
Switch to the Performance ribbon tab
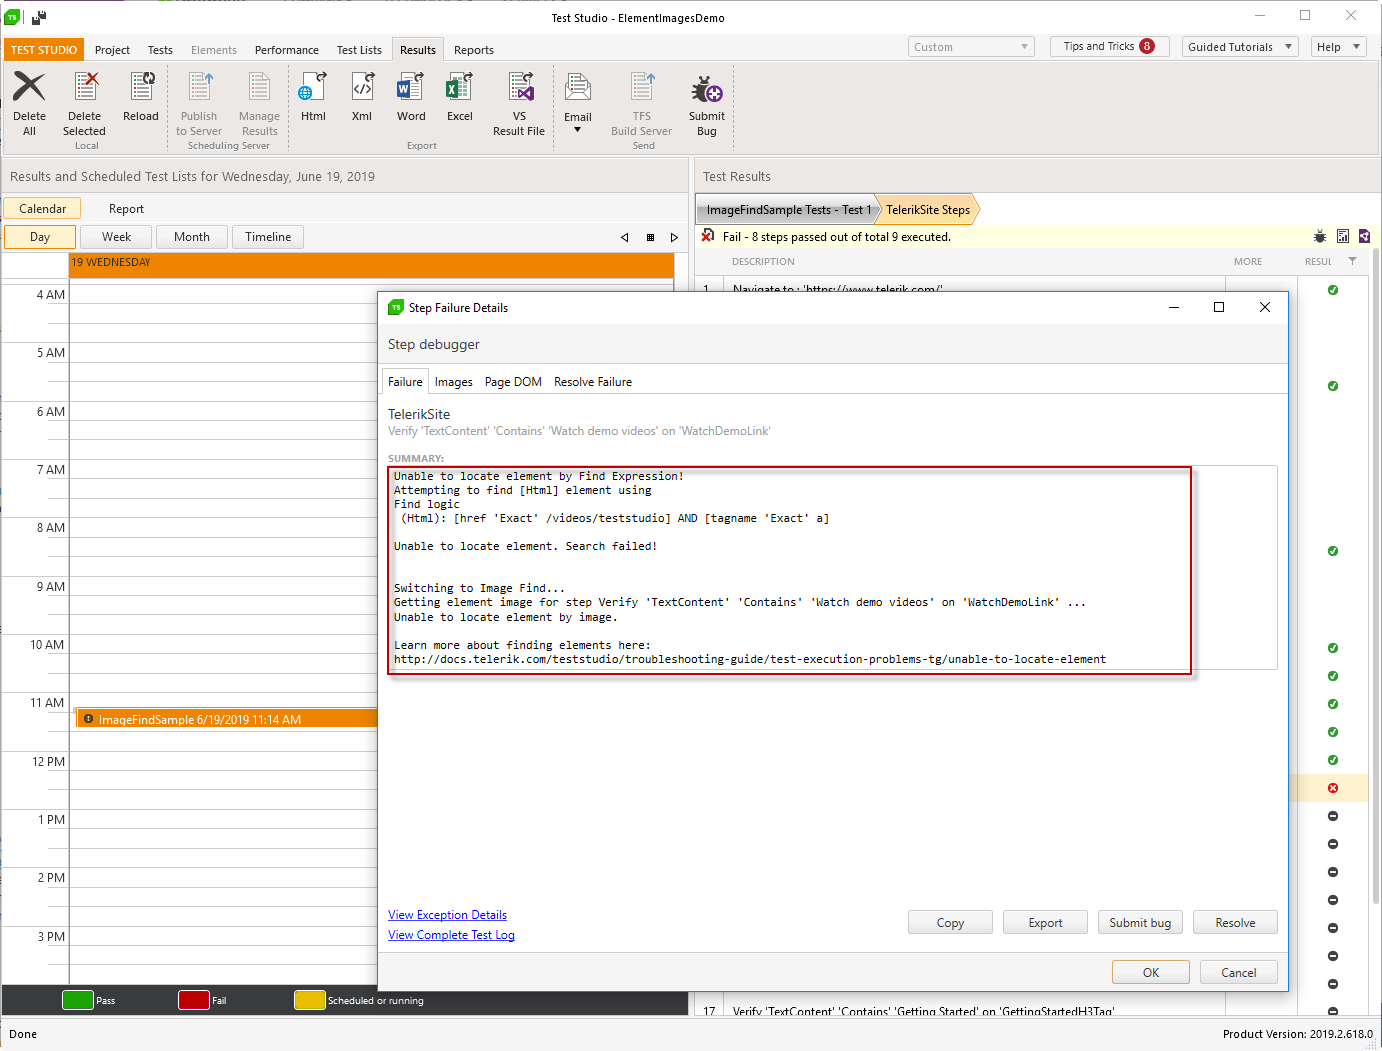click(287, 50)
